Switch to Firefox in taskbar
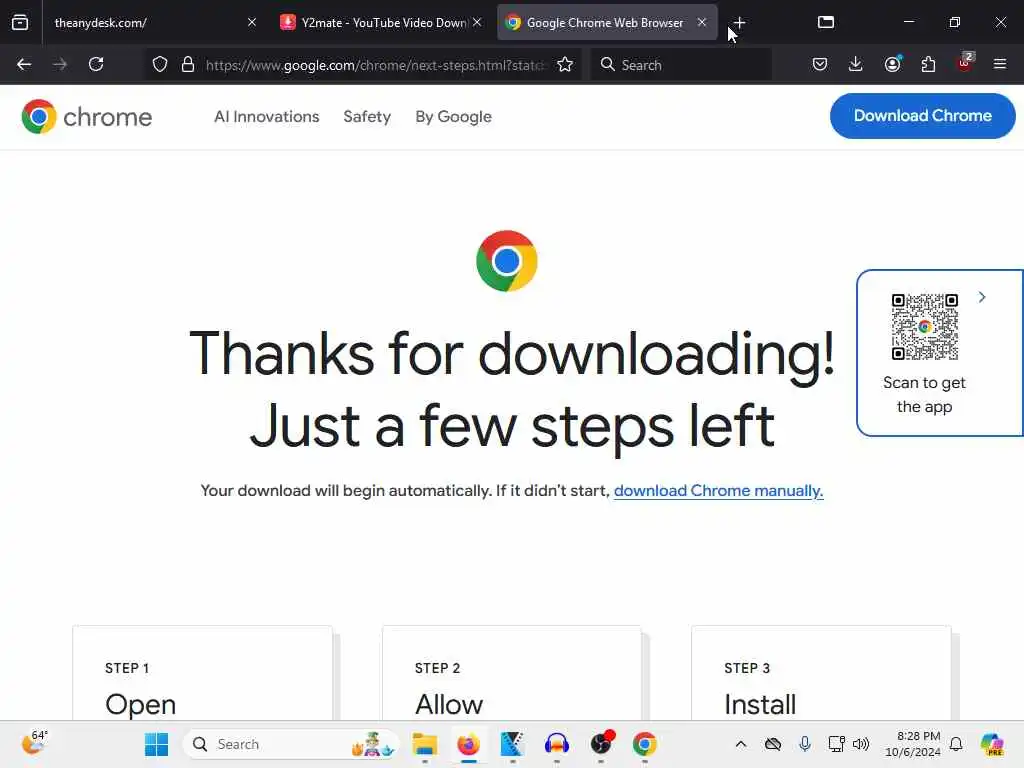 [x=468, y=744]
